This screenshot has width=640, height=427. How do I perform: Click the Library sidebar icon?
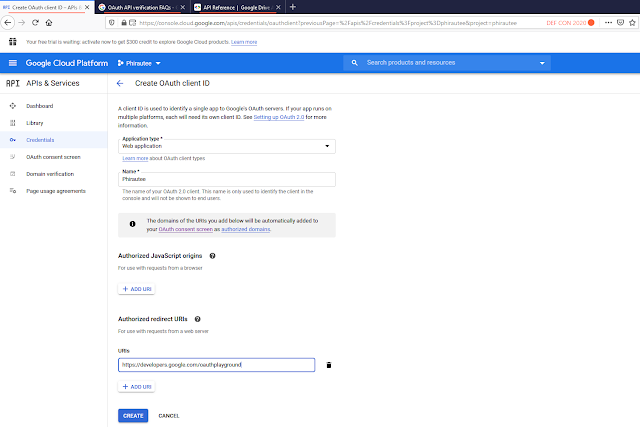13,123
